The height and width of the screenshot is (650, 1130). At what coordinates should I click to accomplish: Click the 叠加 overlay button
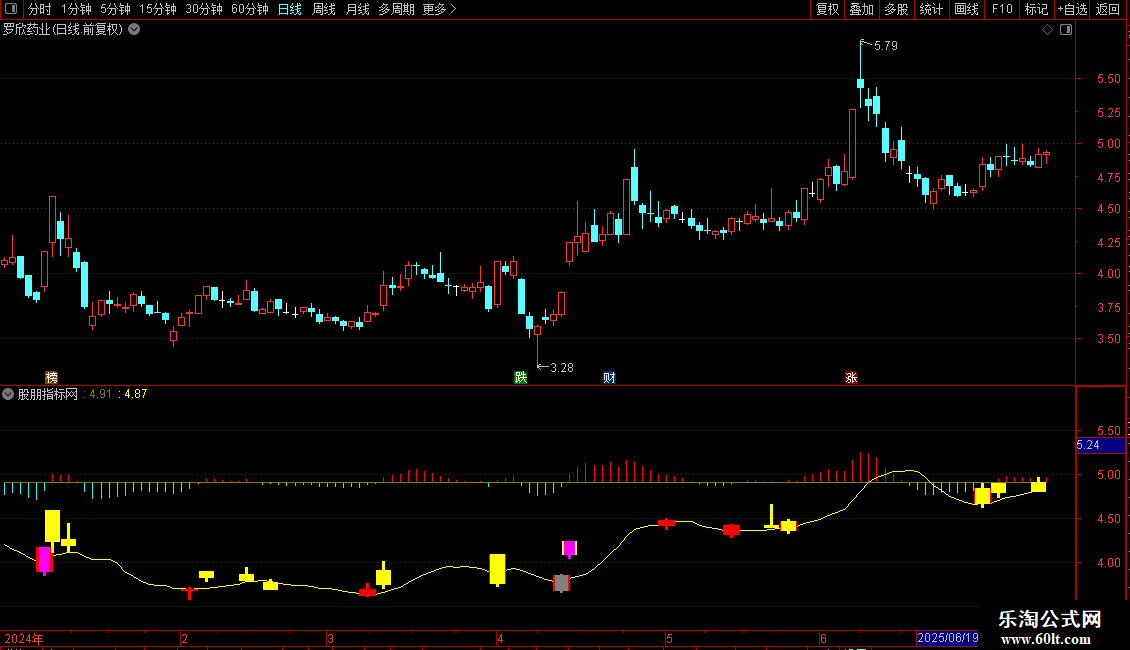tap(861, 9)
